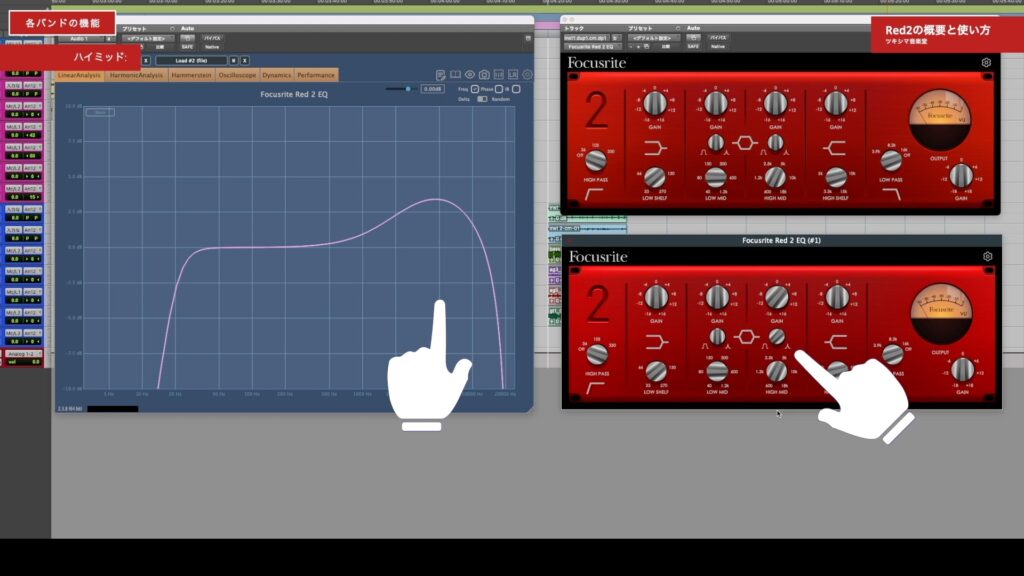This screenshot has height=576, width=1024.
Task: Click the VU meter in Red 2 EQ (#1)
Action: [x=941, y=314]
